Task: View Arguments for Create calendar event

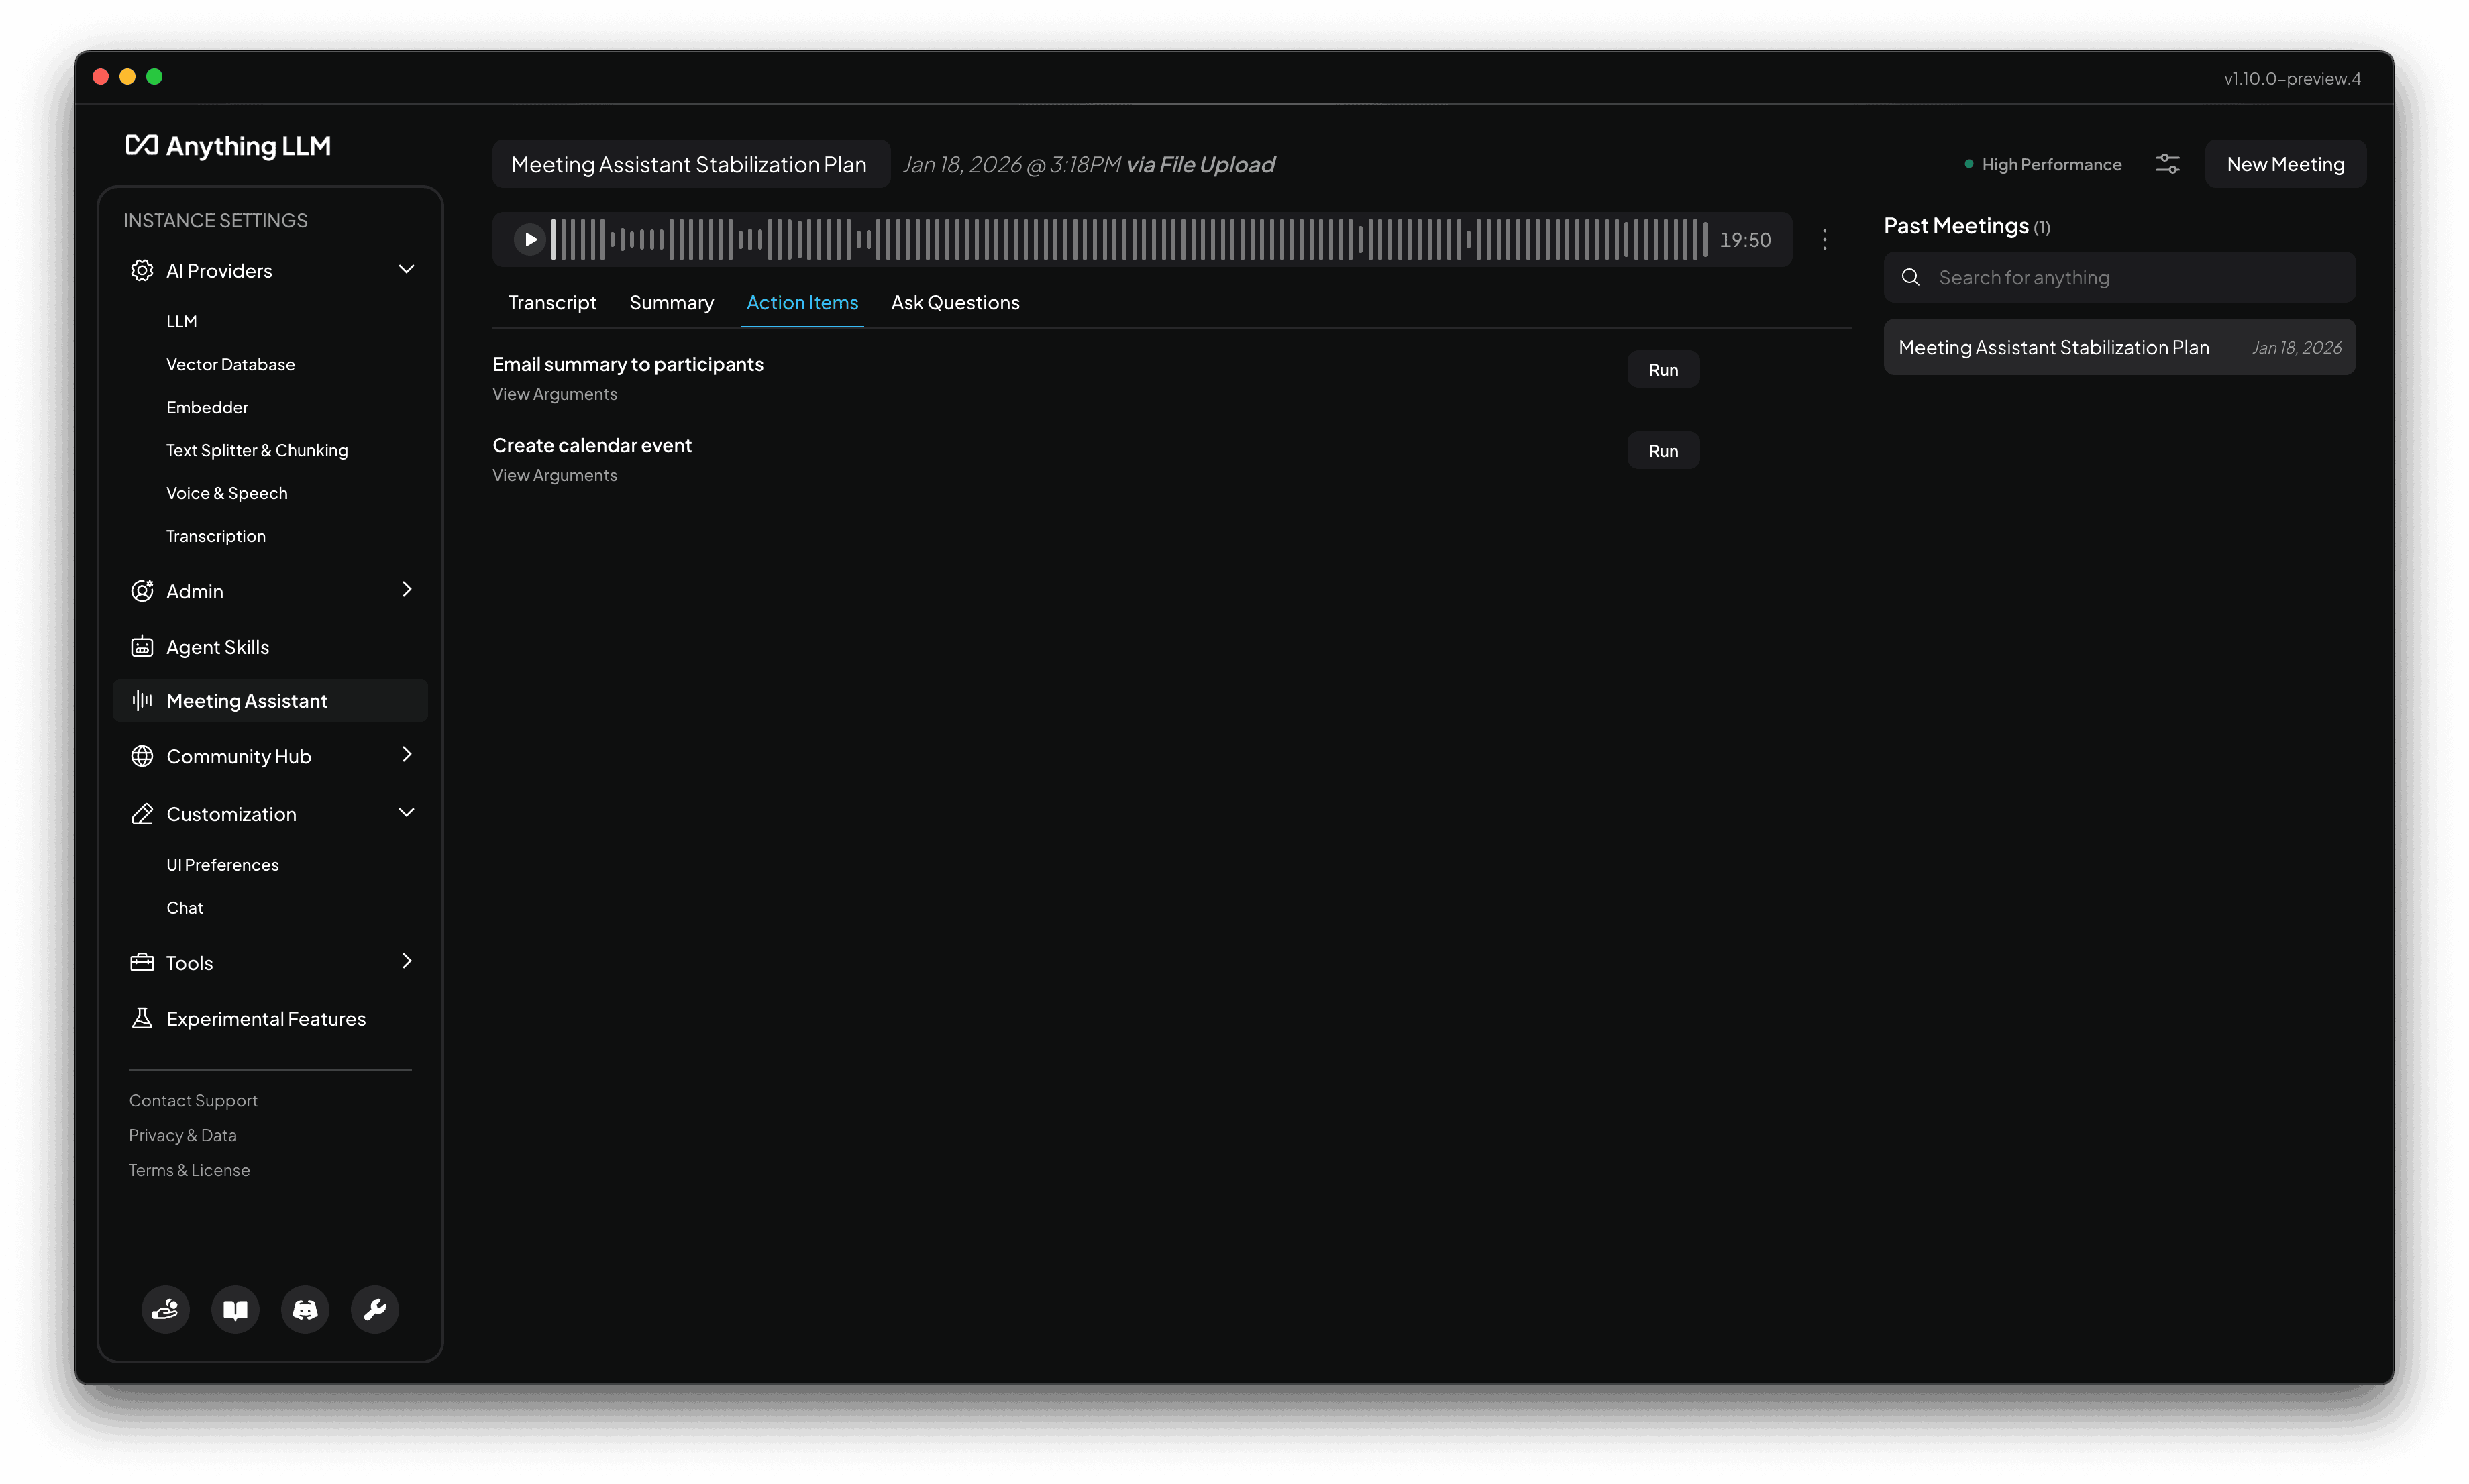Action: click(554, 475)
